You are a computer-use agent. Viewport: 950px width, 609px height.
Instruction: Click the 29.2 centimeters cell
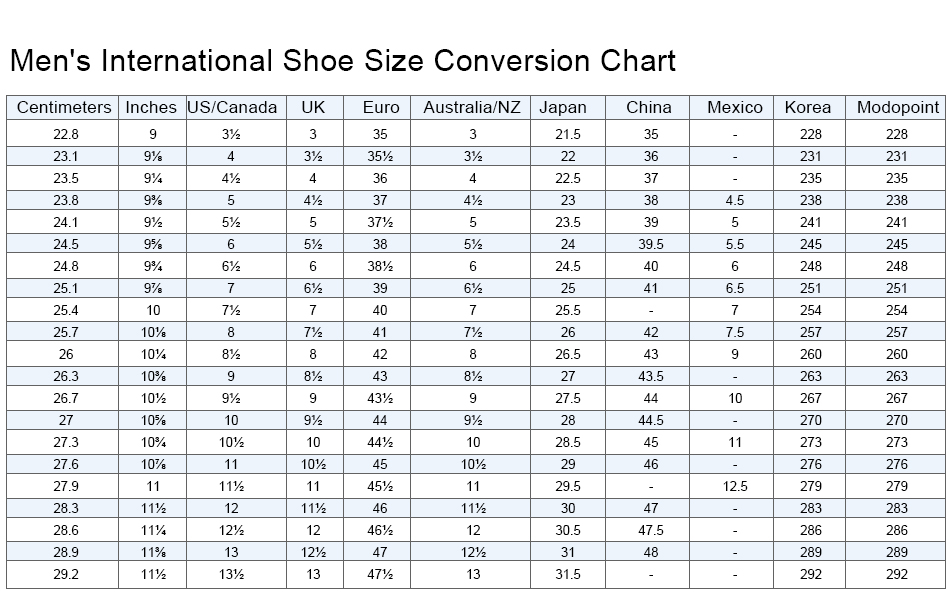point(65,574)
